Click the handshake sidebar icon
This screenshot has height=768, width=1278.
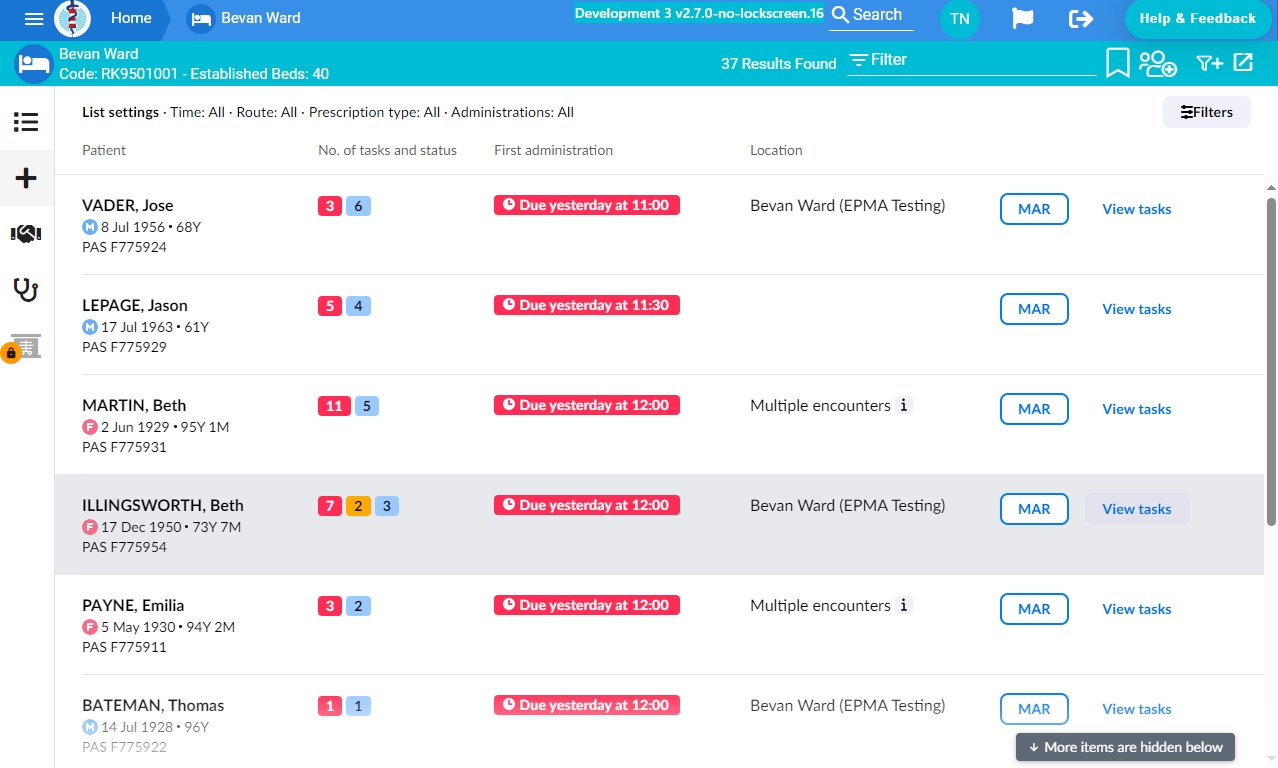26,233
